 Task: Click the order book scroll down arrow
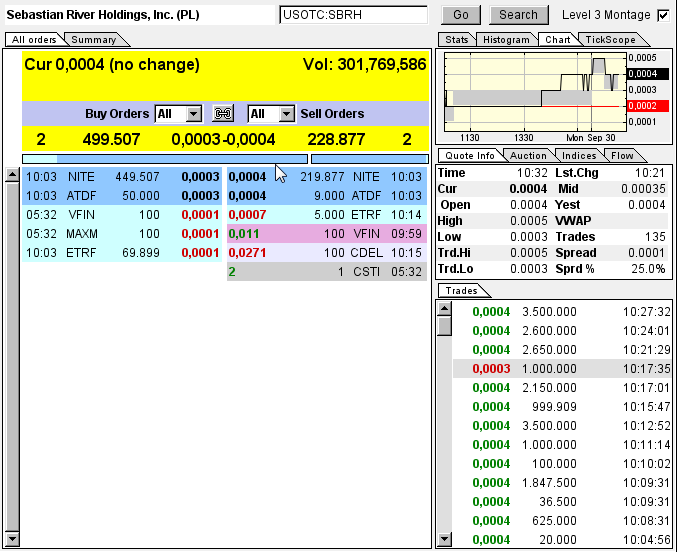click(12, 539)
